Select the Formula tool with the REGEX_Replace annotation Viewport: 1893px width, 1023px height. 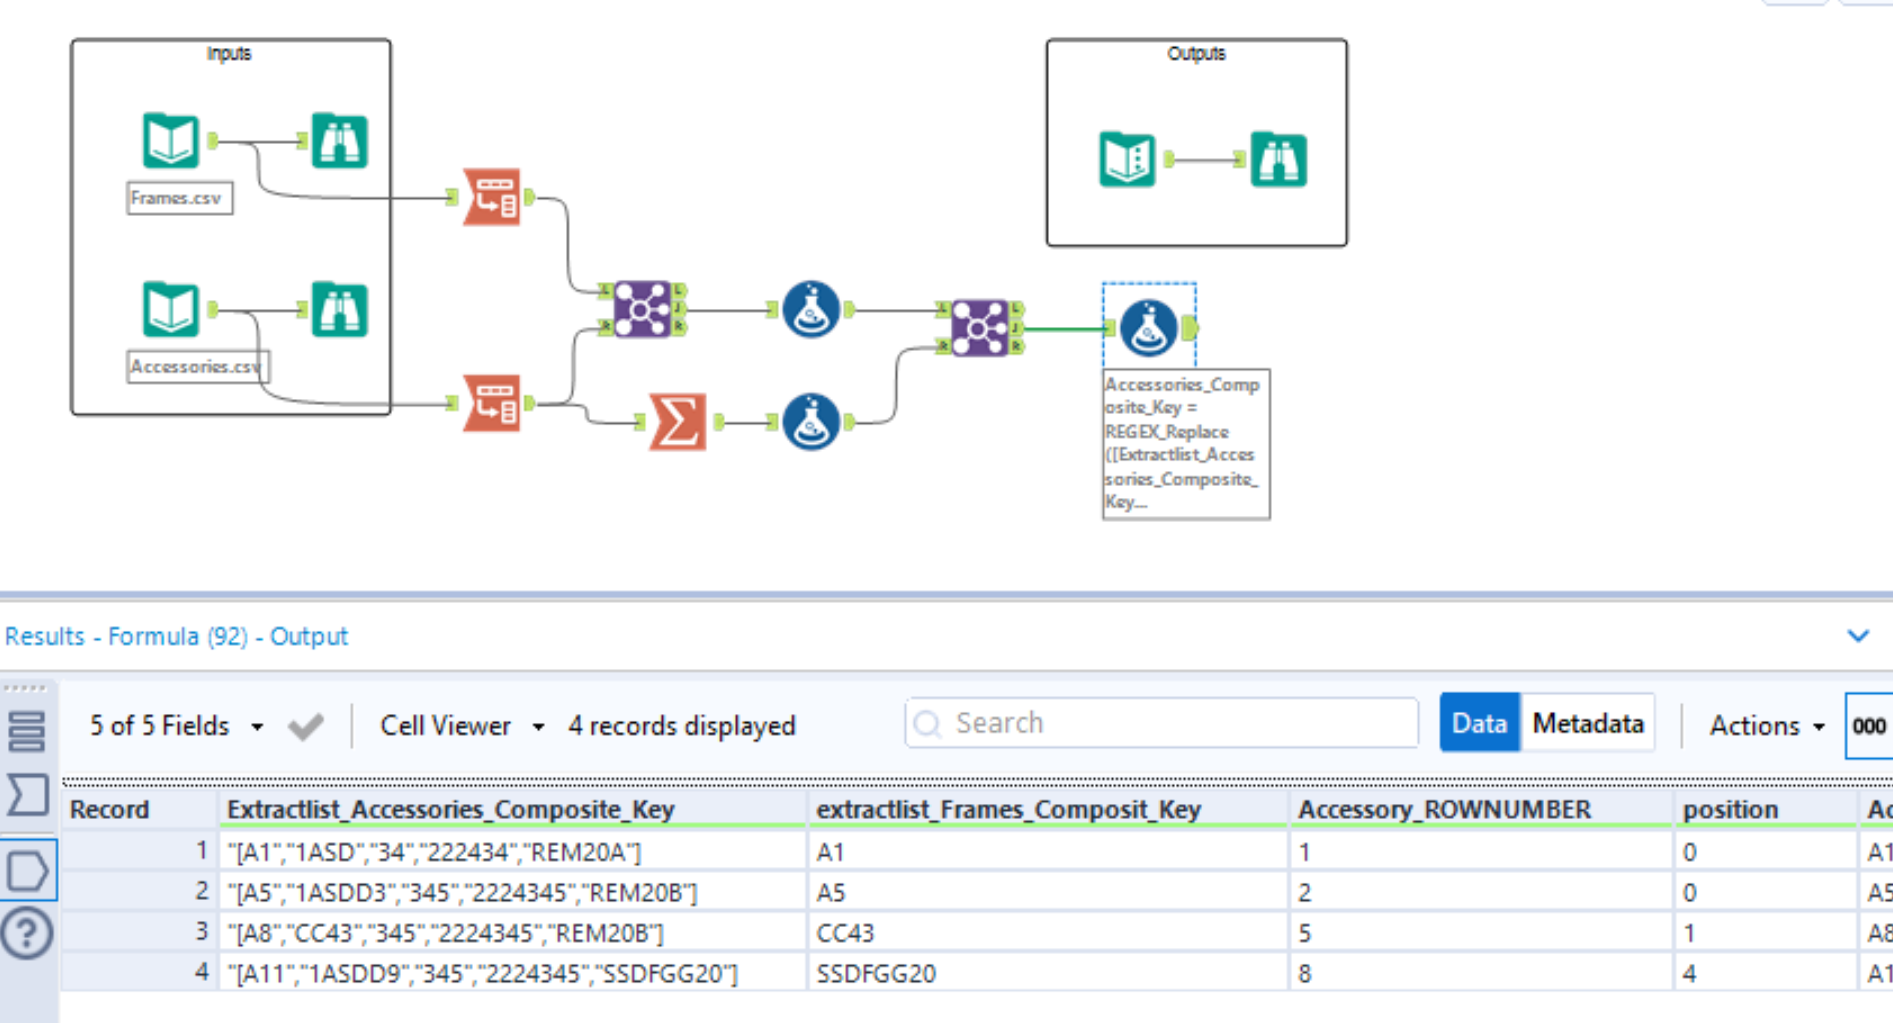pos(1149,328)
